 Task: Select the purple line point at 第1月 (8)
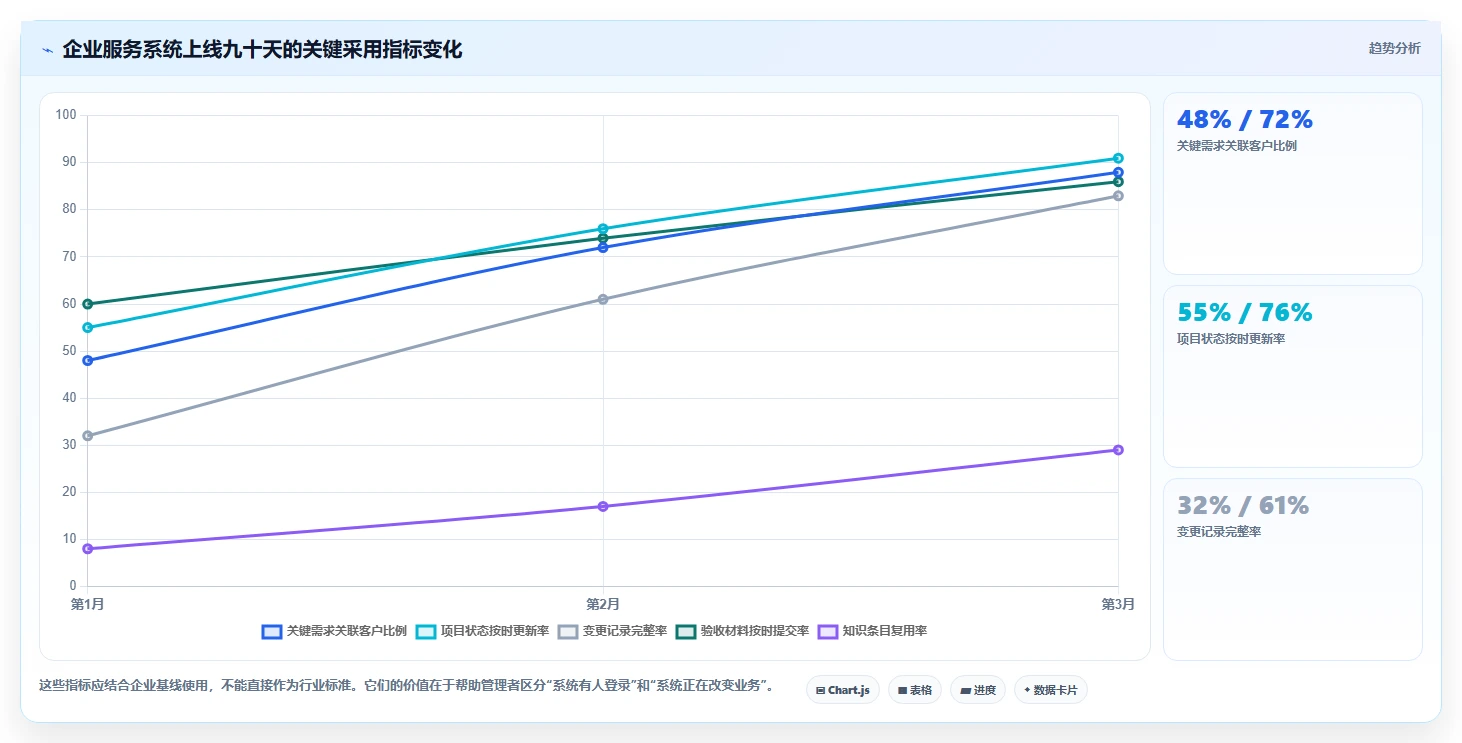click(88, 548)
